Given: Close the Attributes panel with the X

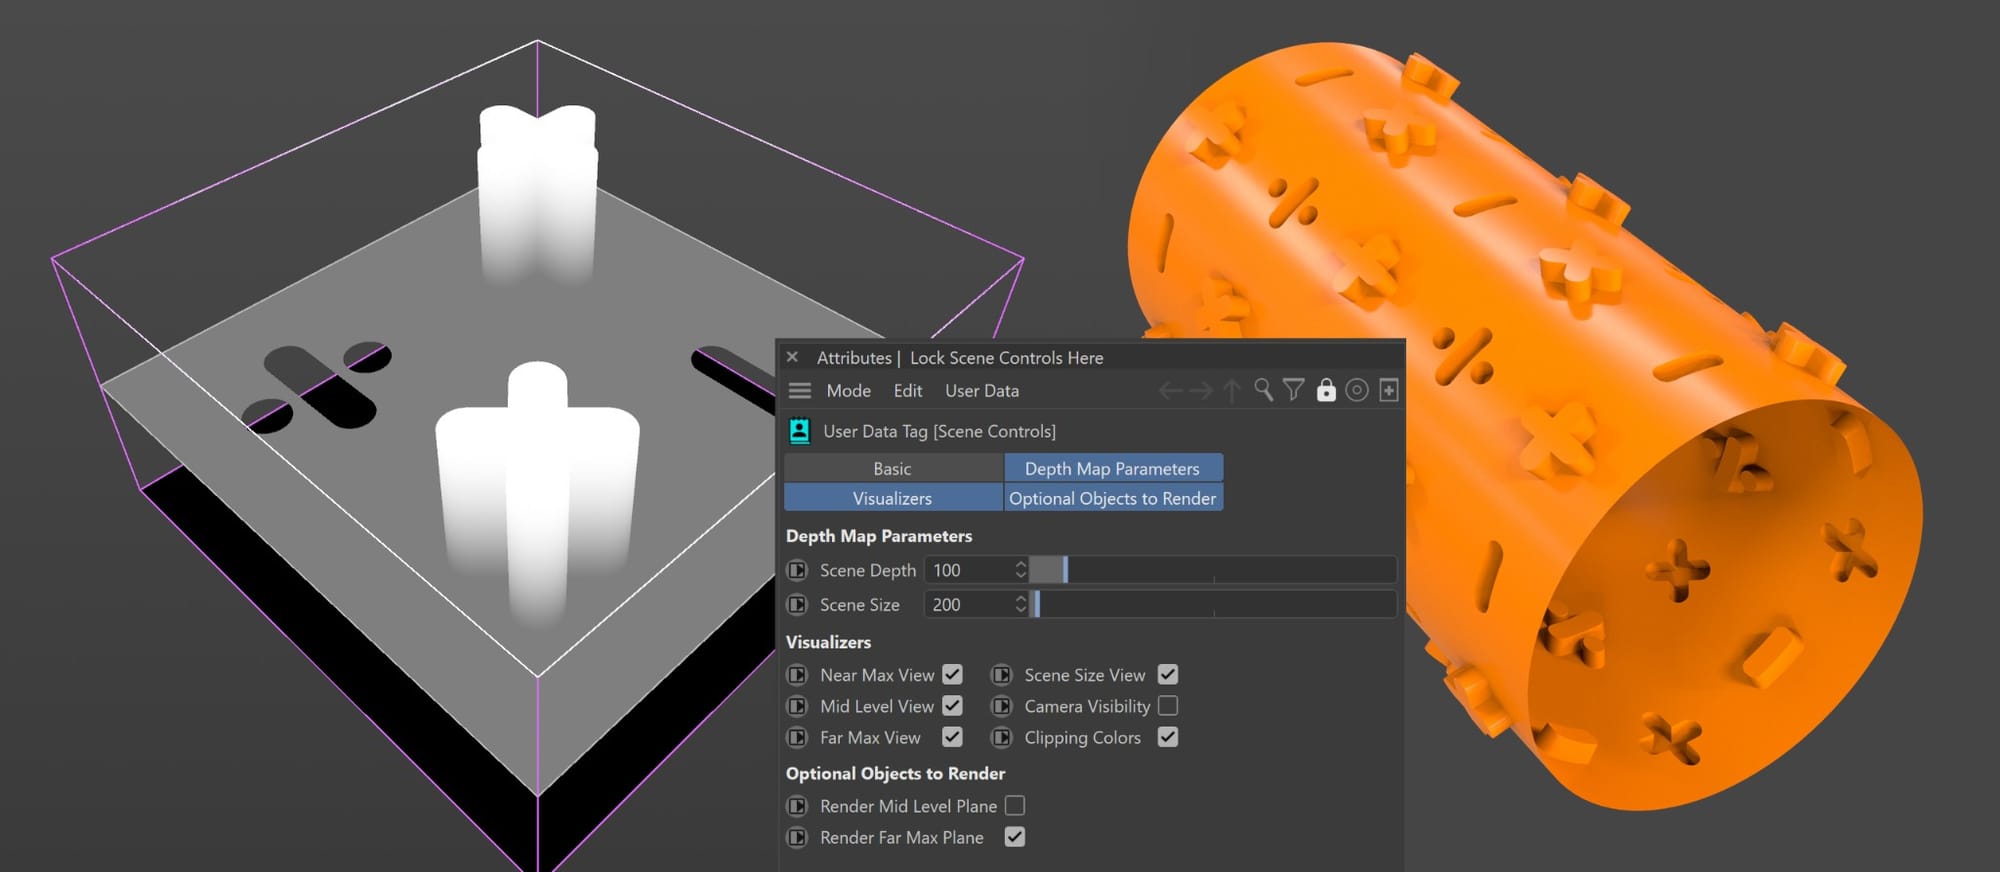Looking at the screenshot, I should pyautogui.click(x=792, y=357).
